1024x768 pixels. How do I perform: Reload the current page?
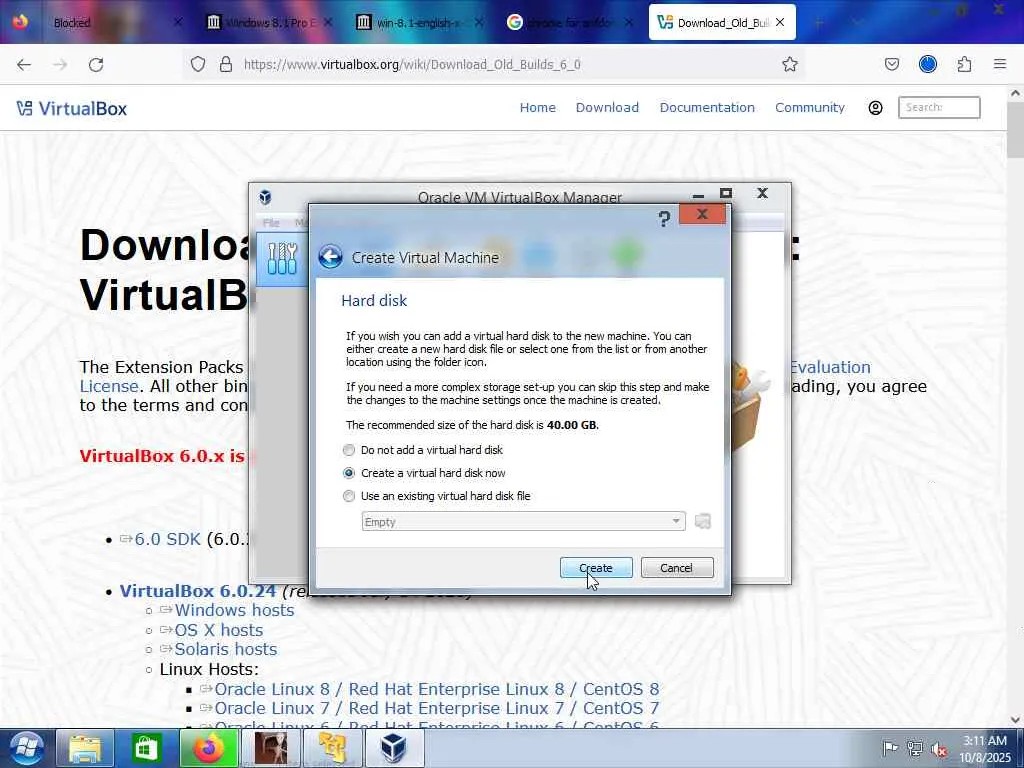(96, 64)
